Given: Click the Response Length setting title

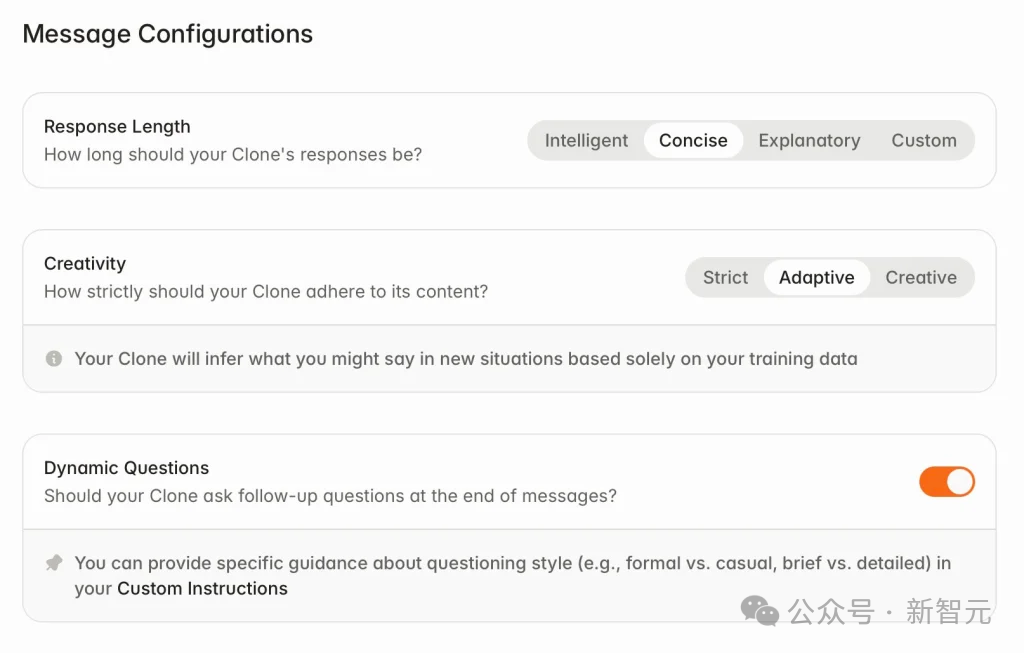Looking at the screenshot, I should [118, 127].
